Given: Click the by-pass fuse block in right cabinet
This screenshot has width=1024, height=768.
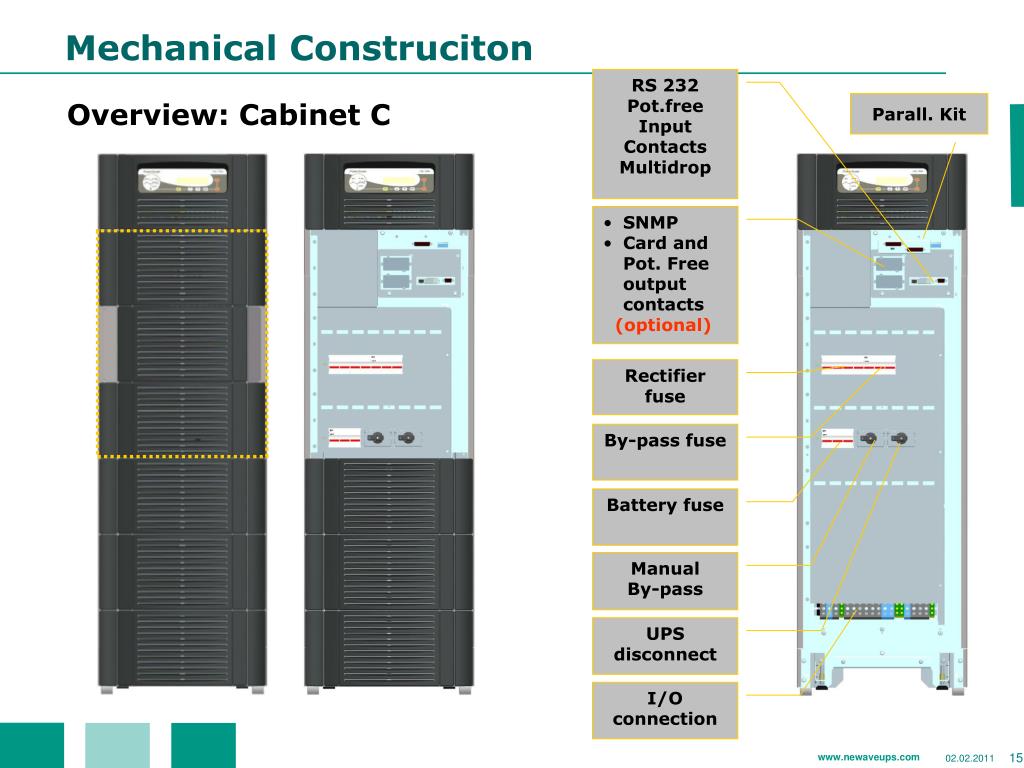Looking at the screenshot, I should point(837,438).
